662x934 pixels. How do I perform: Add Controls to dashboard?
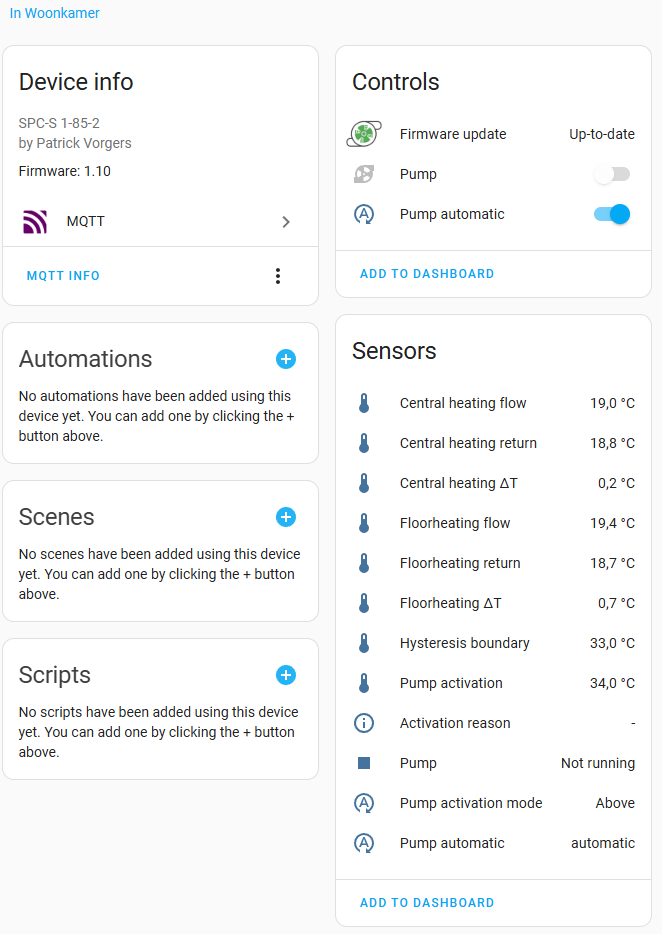pos(427,273)
